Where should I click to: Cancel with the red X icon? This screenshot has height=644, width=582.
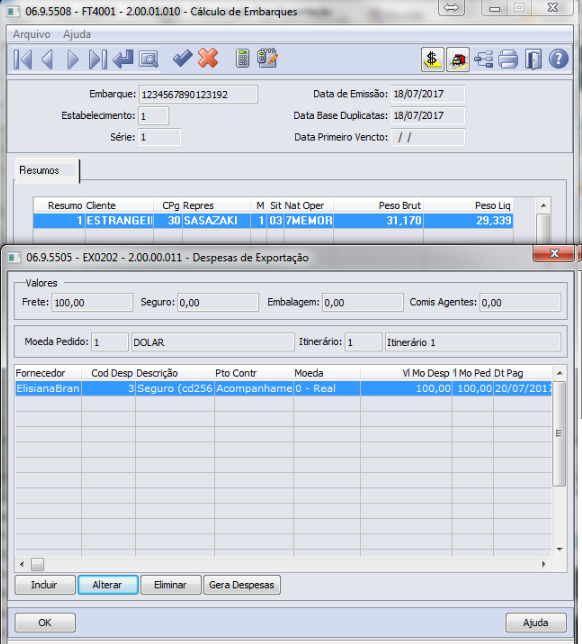(208, 58)
